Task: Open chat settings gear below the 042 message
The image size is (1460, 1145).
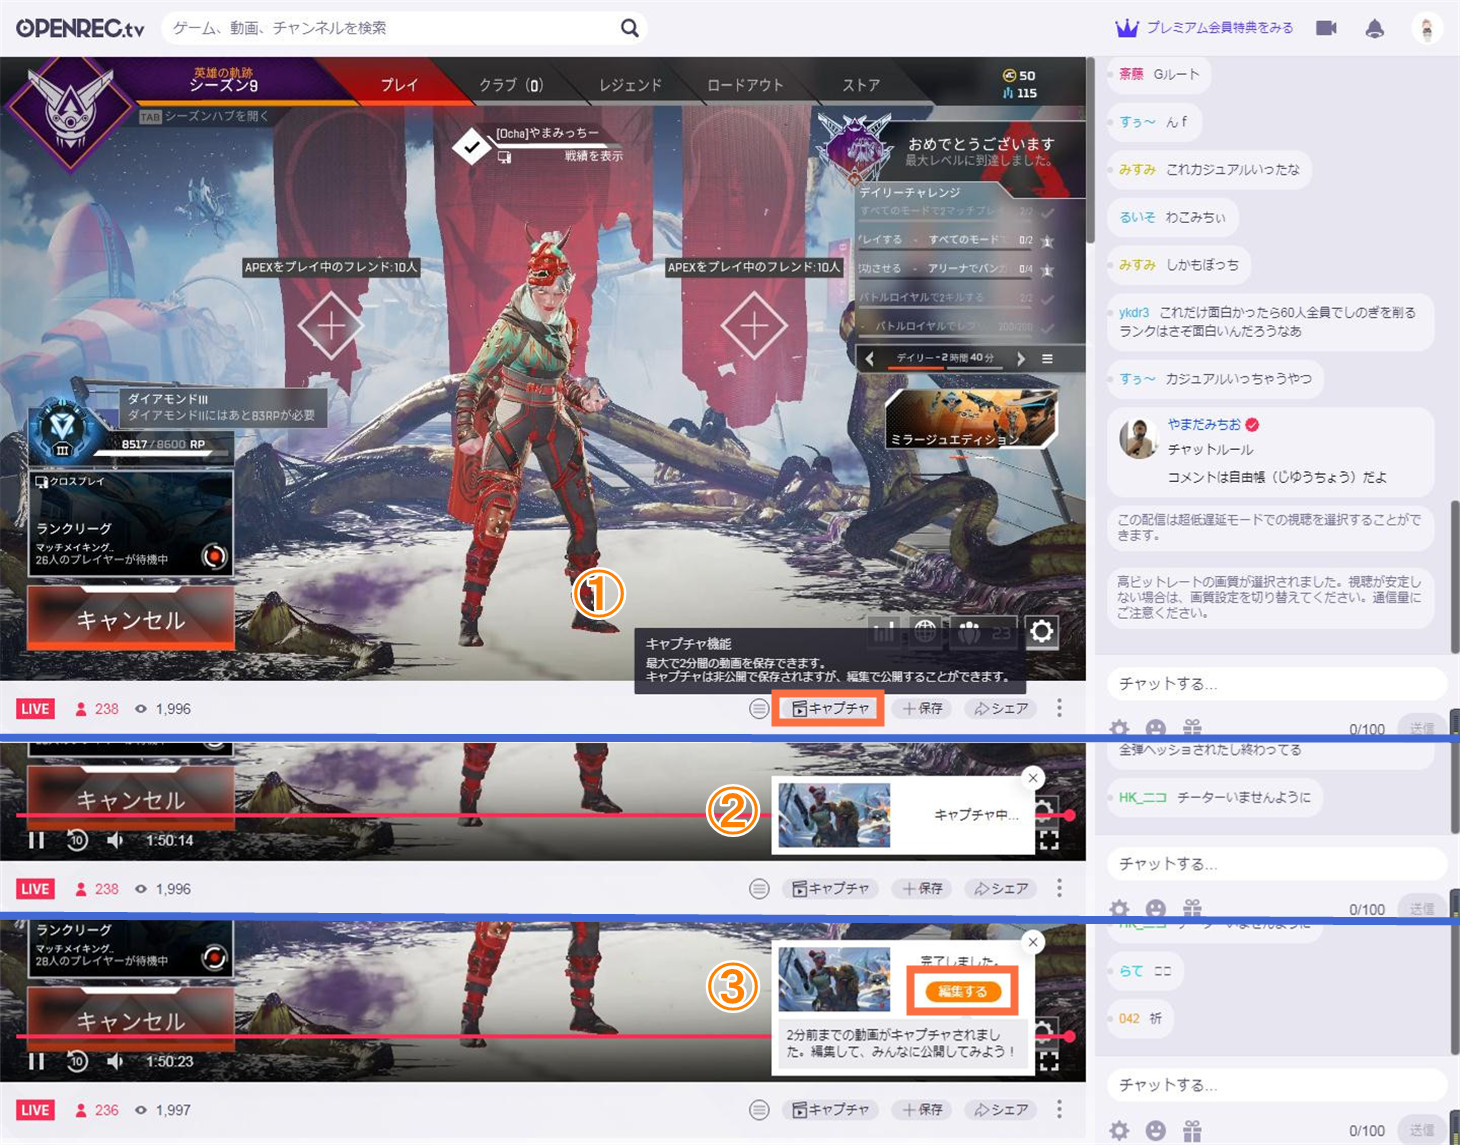Action: [x=1119, y=1130]
